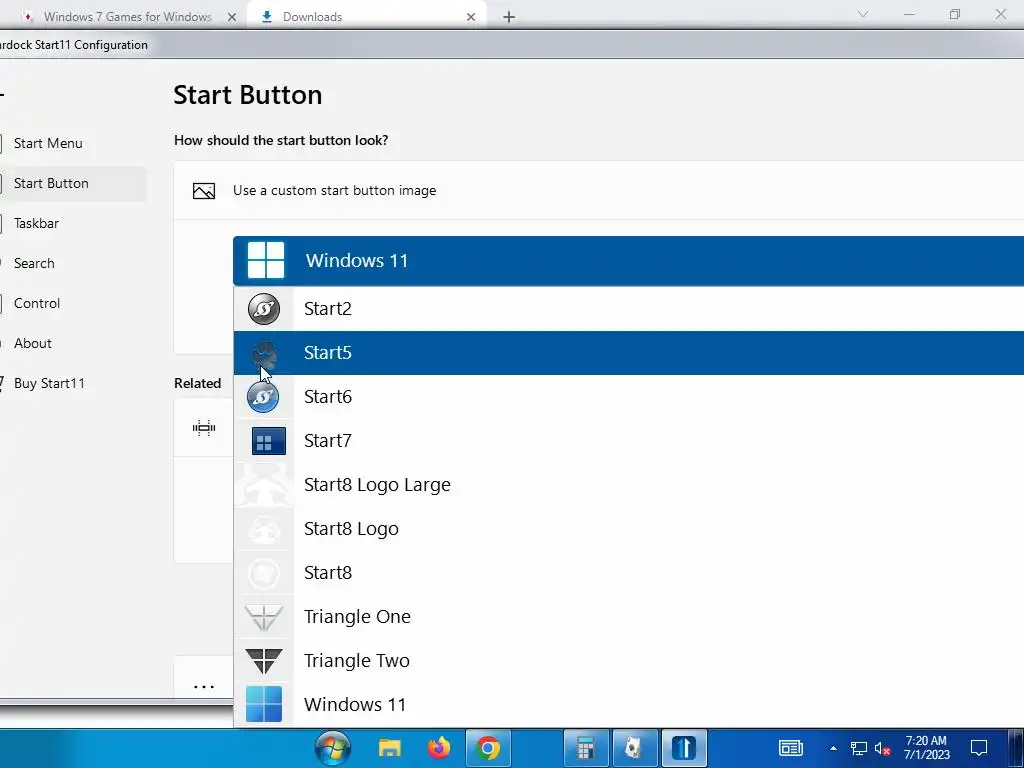Click the Start7 label text
This screenshot has width=1024, height=768.
pos(328,441)
